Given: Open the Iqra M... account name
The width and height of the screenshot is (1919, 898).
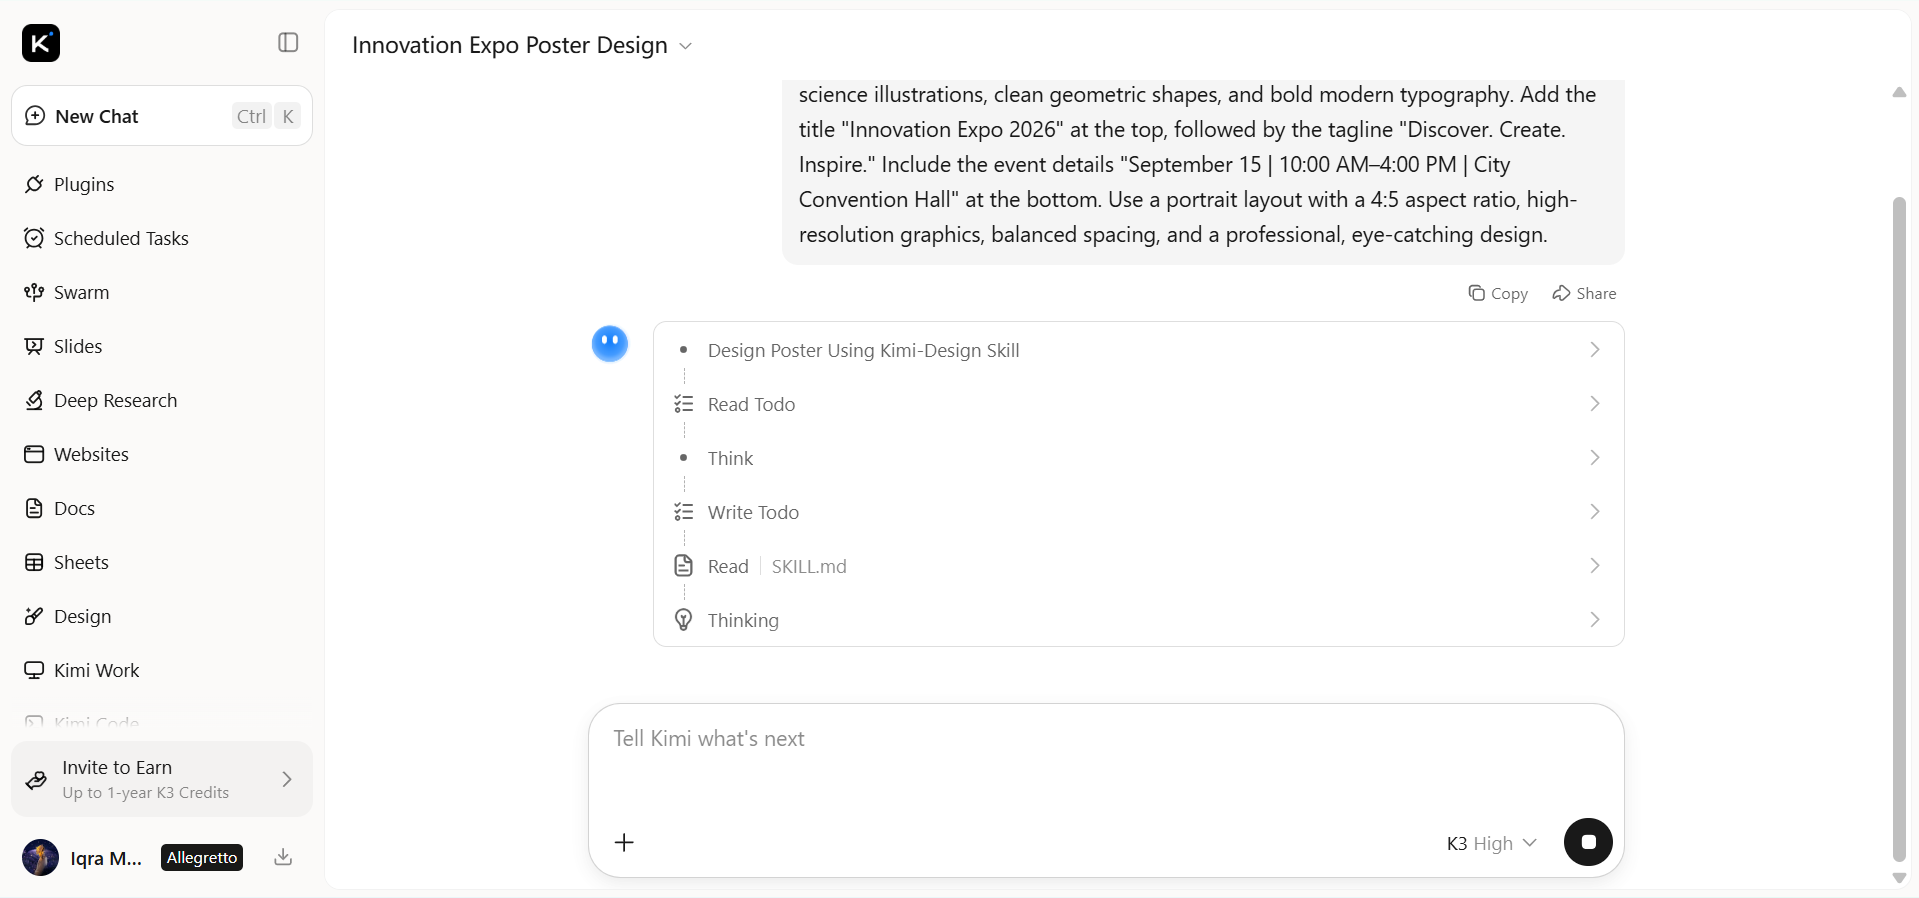Looking at the screenshot, I should [106, 858].
